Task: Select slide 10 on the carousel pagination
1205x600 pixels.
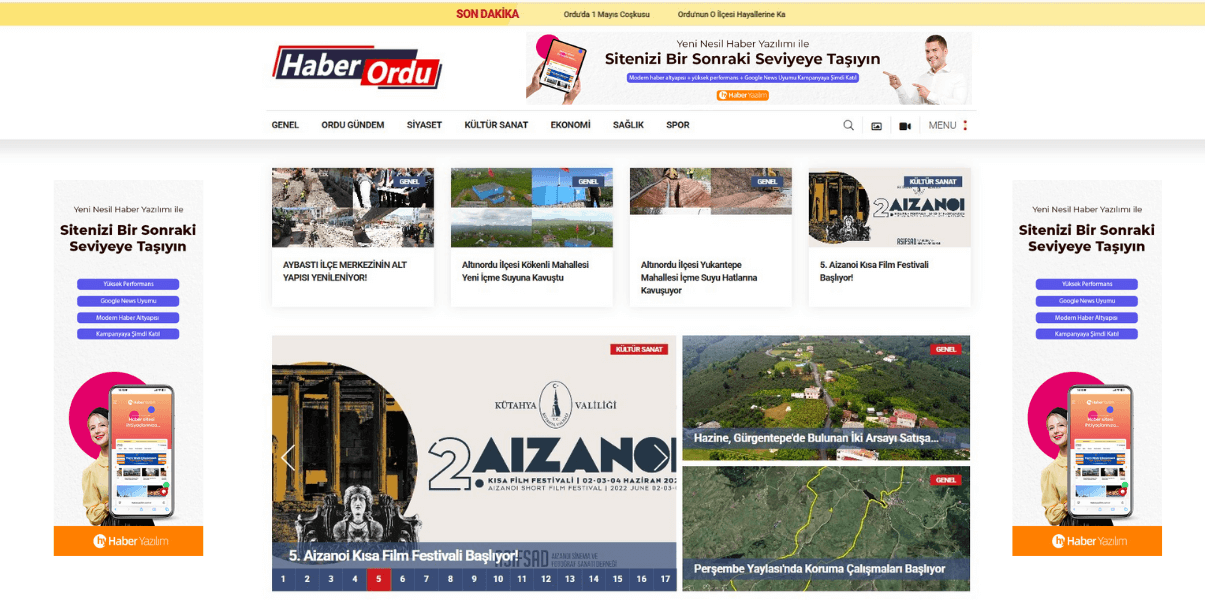Action: 497,578
